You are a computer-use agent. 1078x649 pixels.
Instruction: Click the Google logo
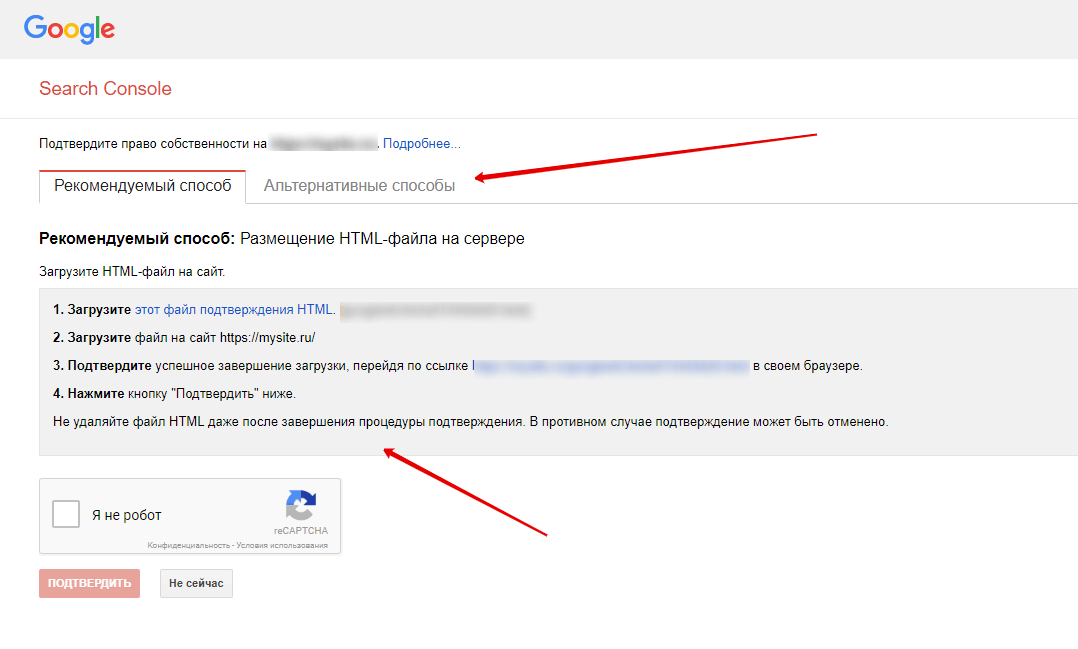(x=69, y=28)
